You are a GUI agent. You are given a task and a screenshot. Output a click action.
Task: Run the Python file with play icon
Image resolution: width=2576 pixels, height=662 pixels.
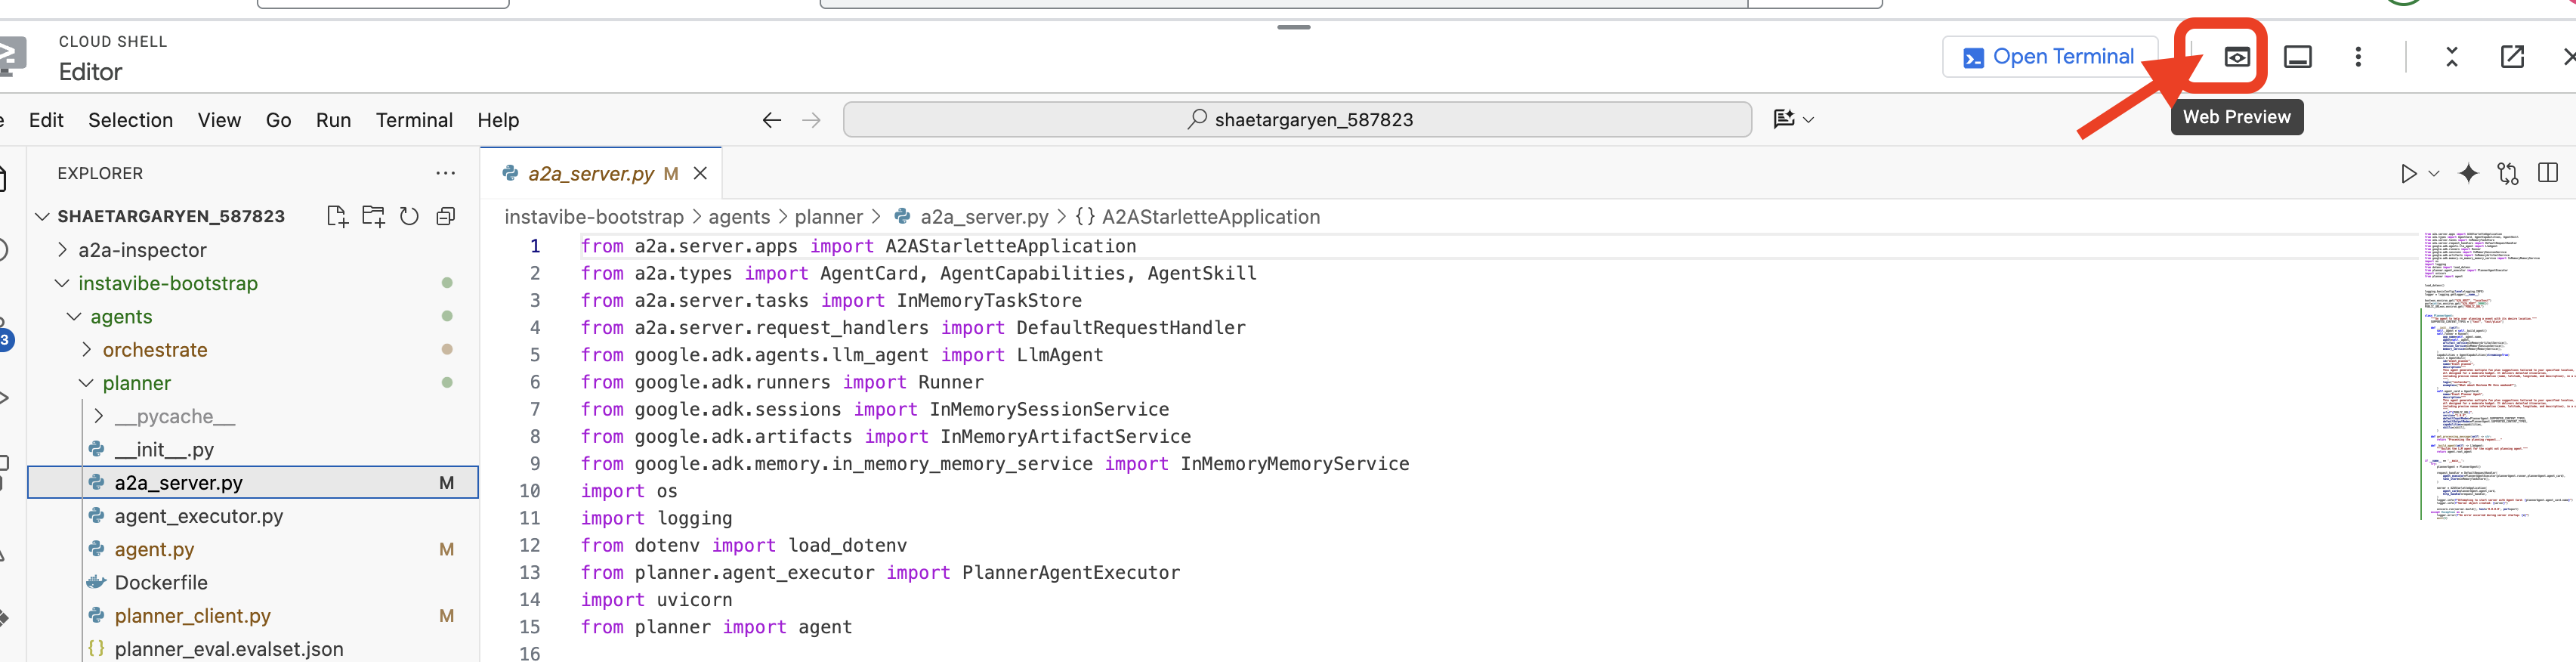2408,174
